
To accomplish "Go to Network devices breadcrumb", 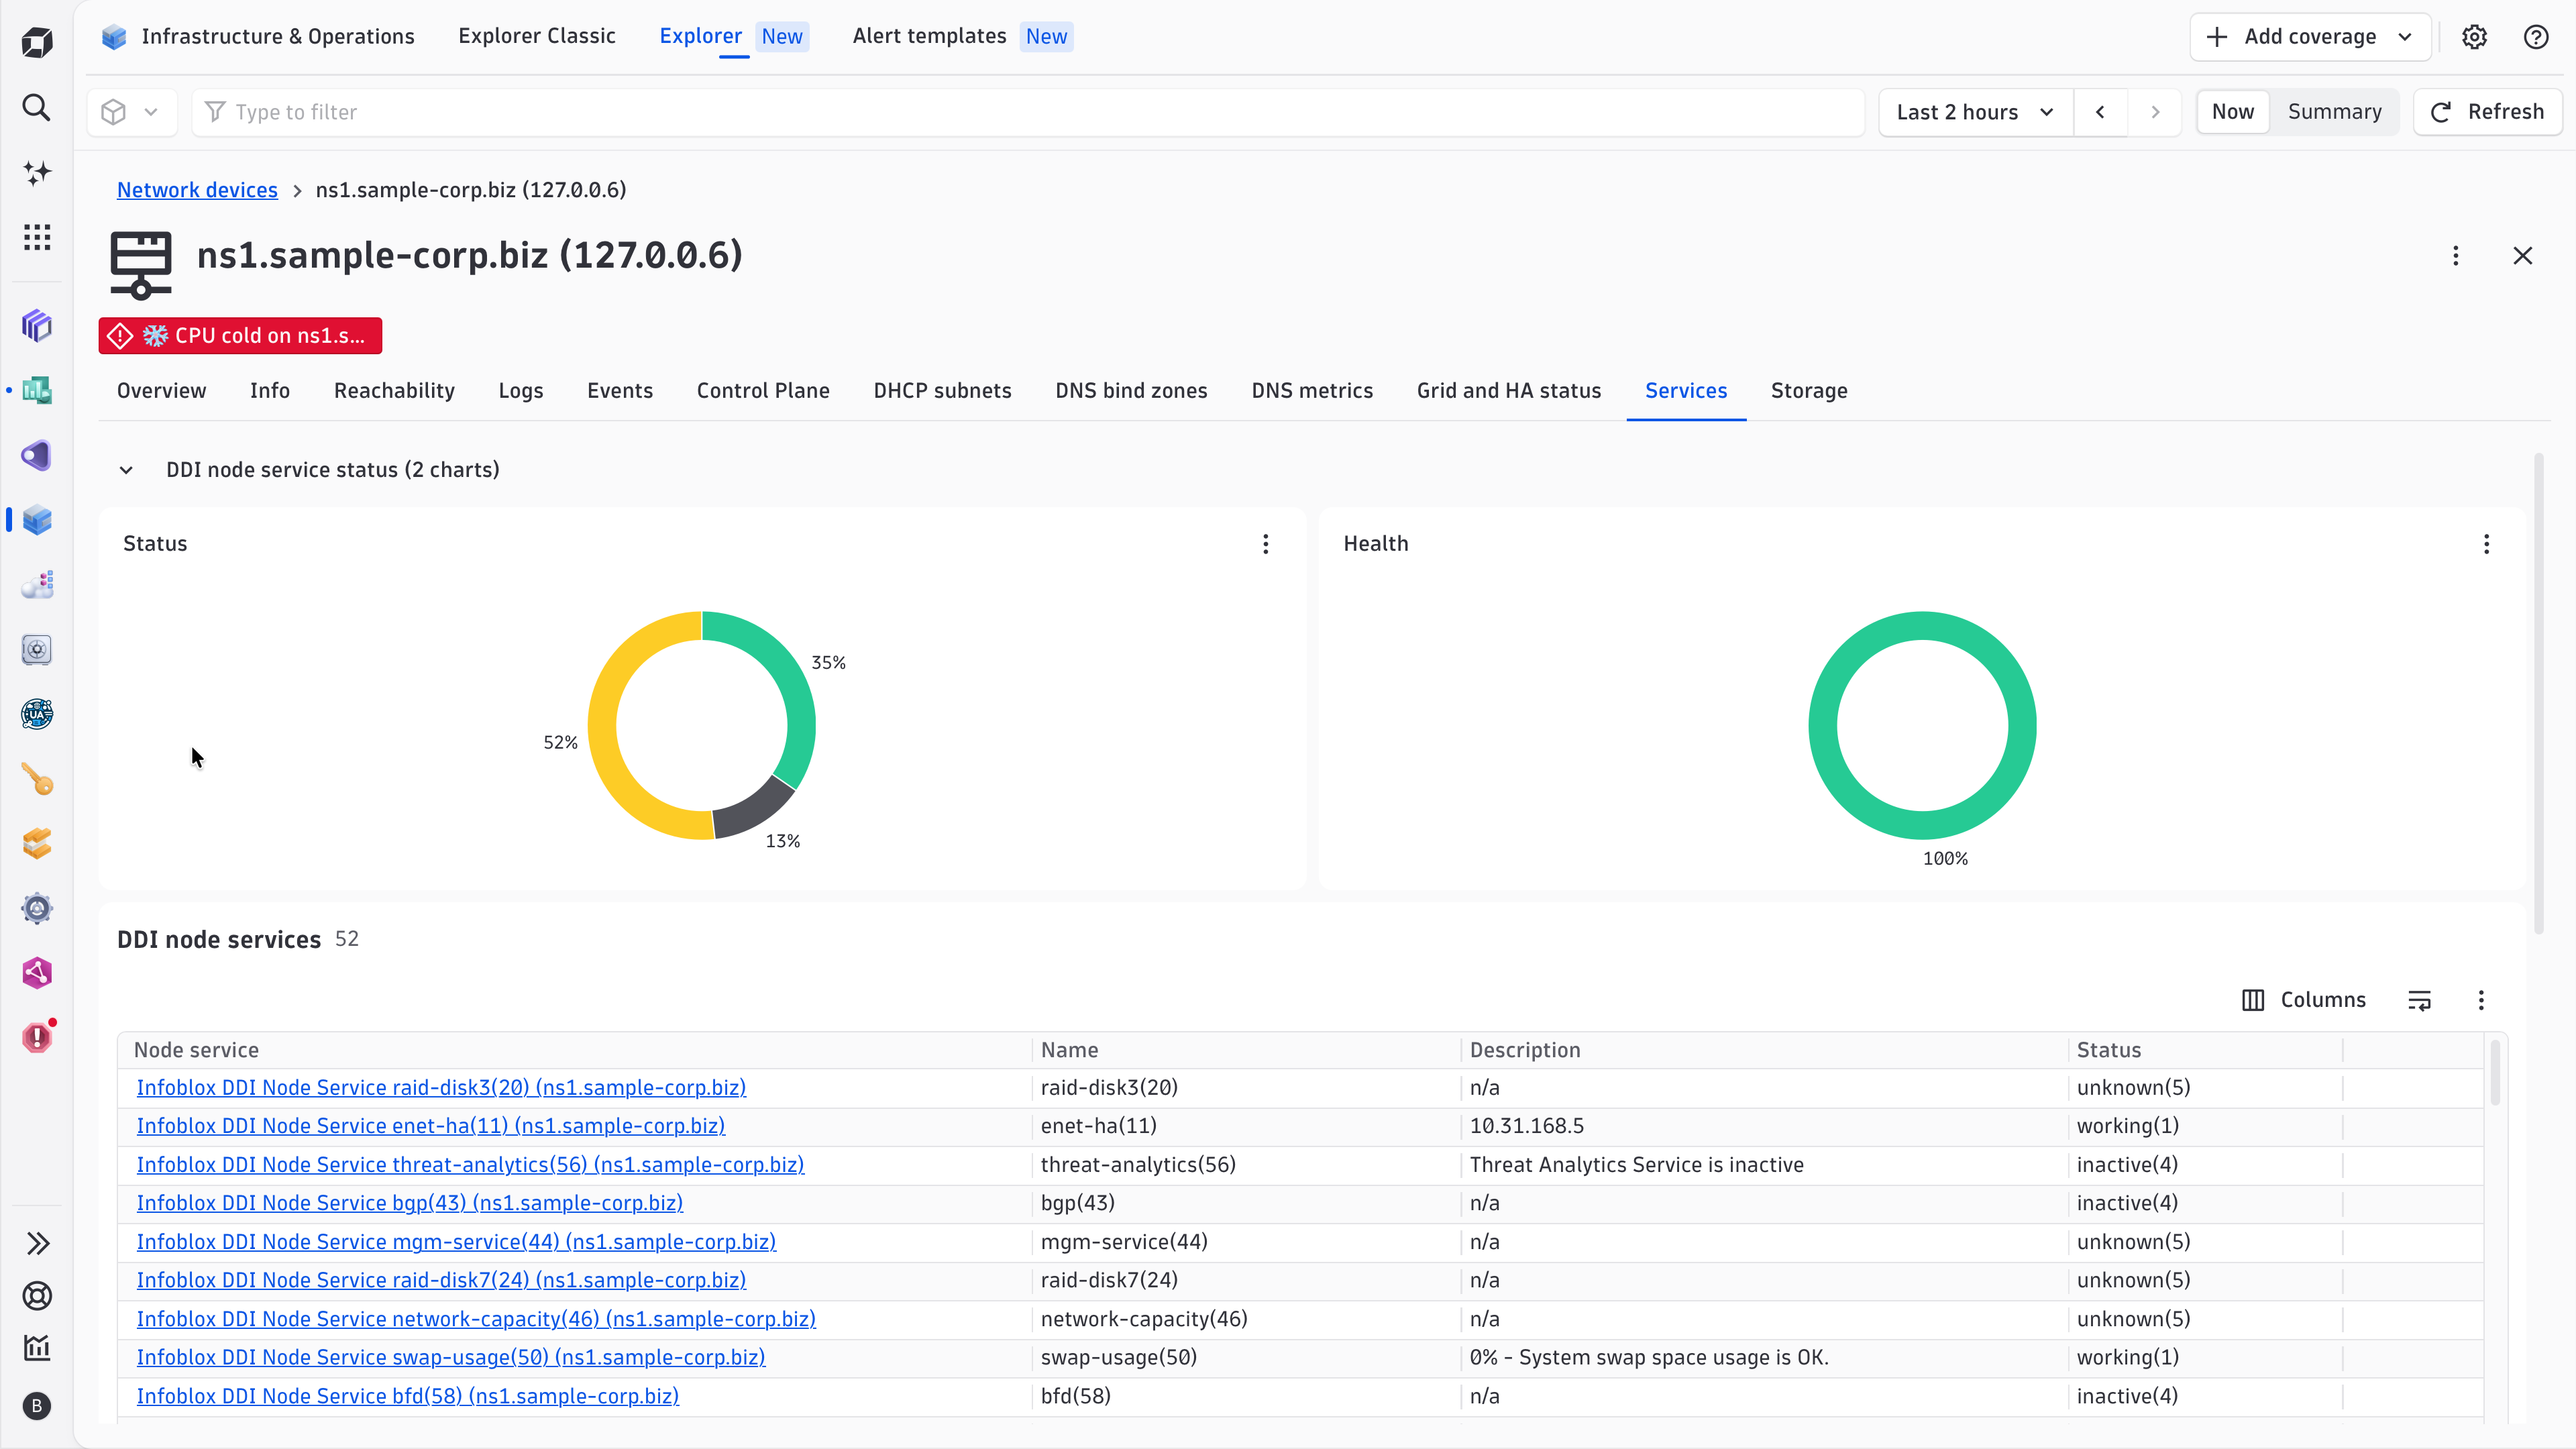I will coord(197,190).
